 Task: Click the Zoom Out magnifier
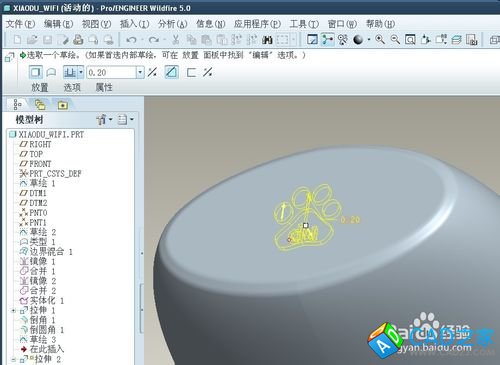point(395,40)
